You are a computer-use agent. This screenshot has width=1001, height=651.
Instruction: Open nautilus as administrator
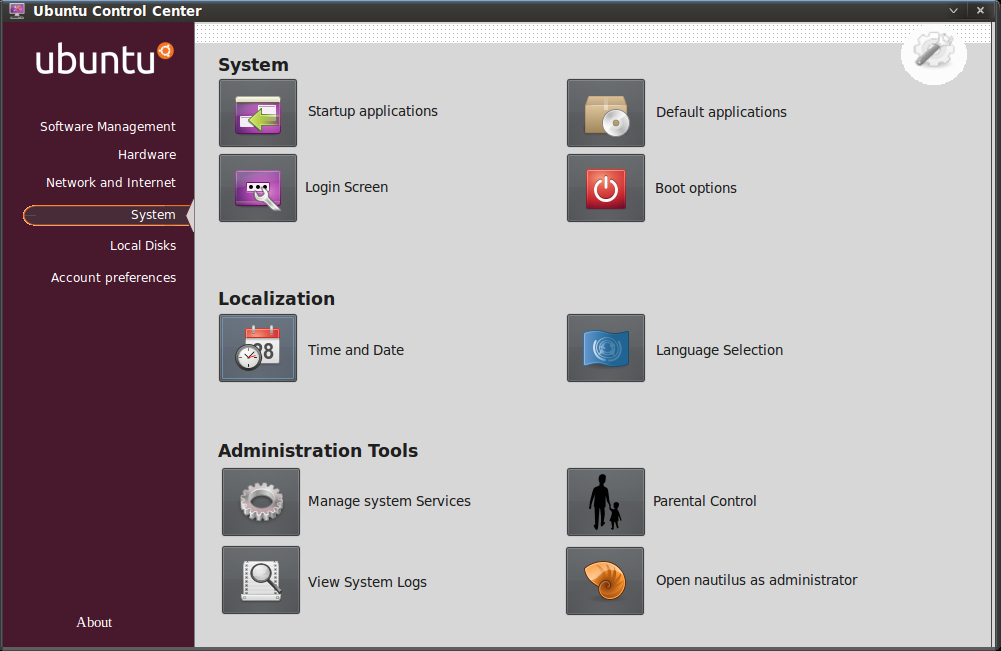pos(605,580)
